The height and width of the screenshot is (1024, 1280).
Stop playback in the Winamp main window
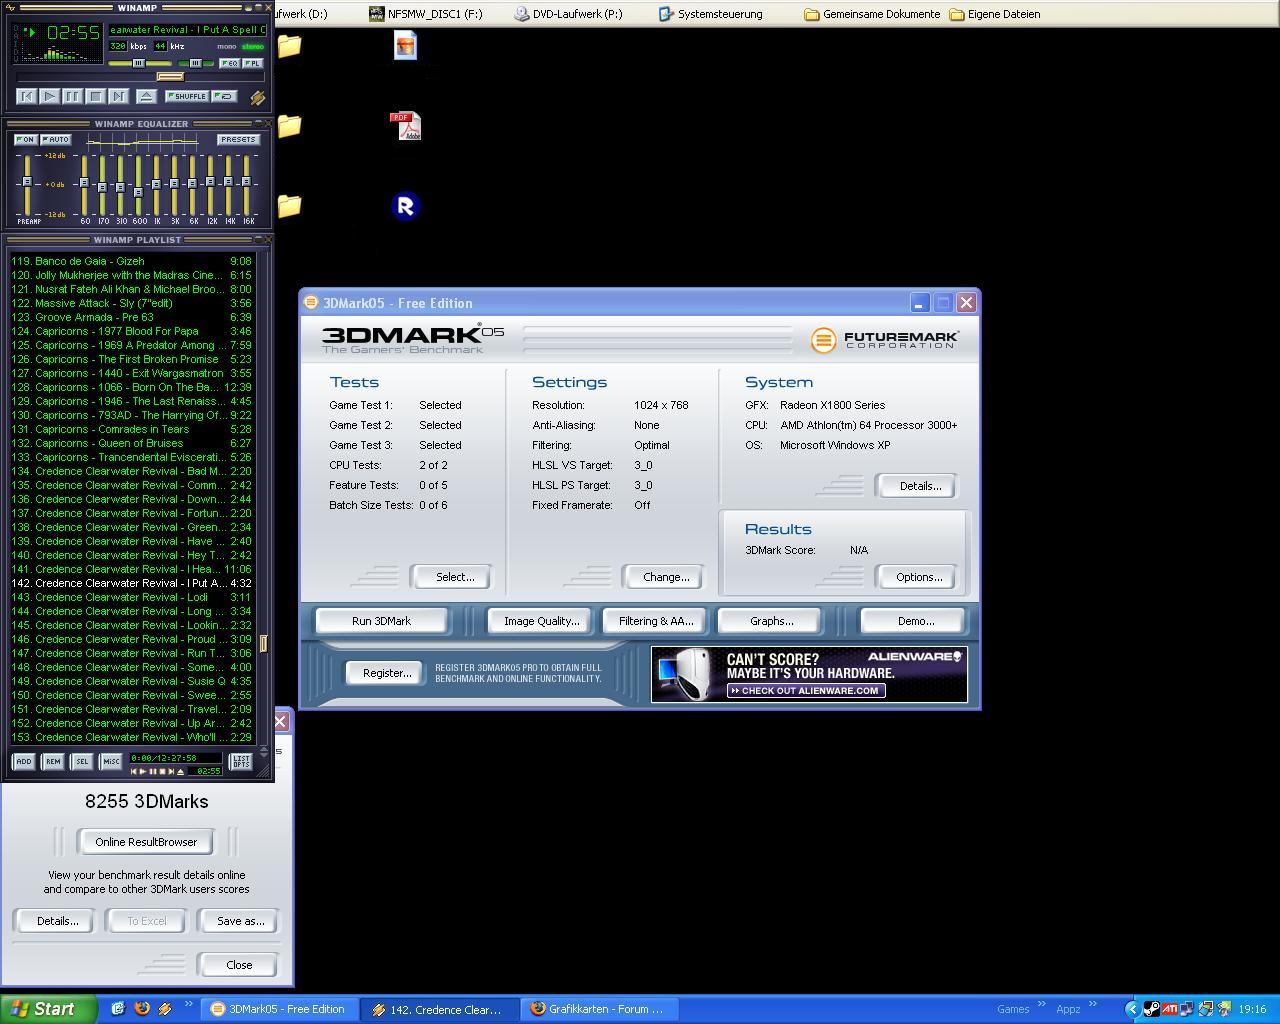(95, 96)
